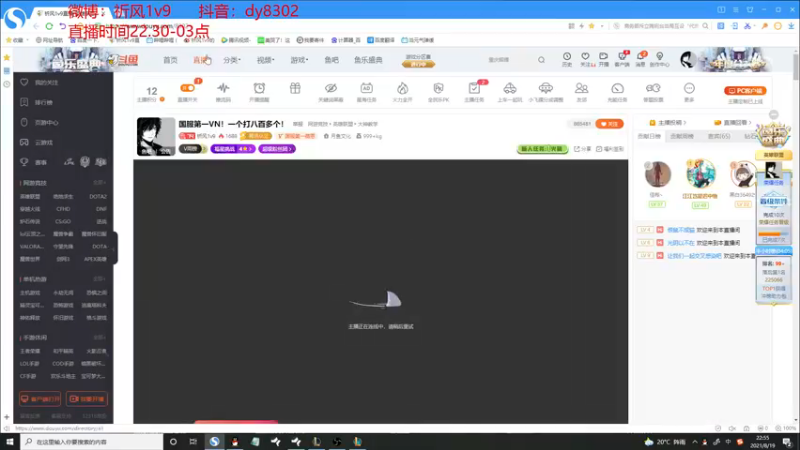Click the waveform icon in streamer toolbar

[223, 88]
